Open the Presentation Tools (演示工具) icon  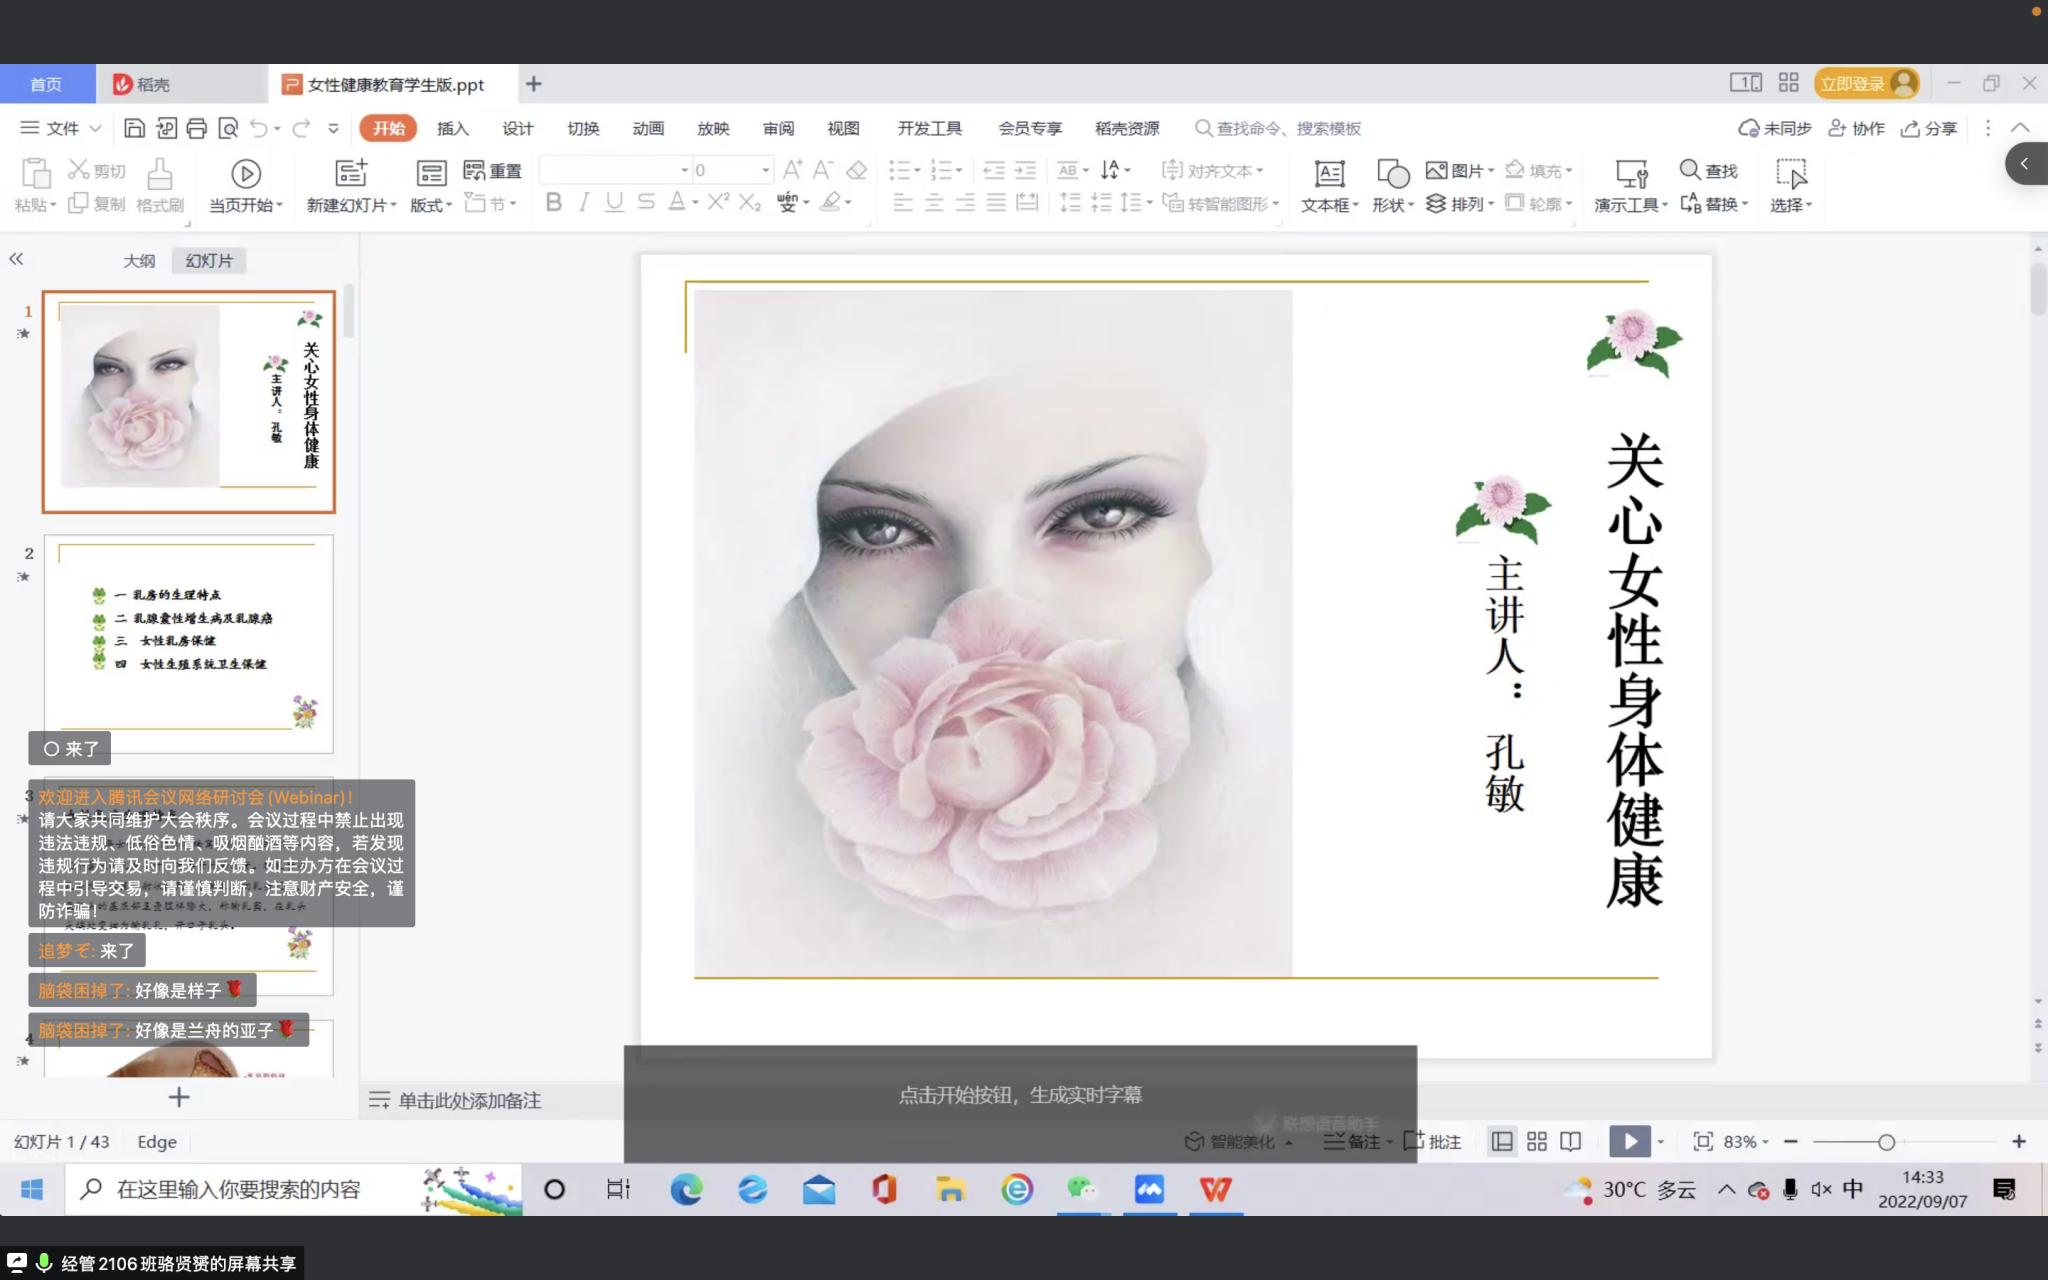1632,174
